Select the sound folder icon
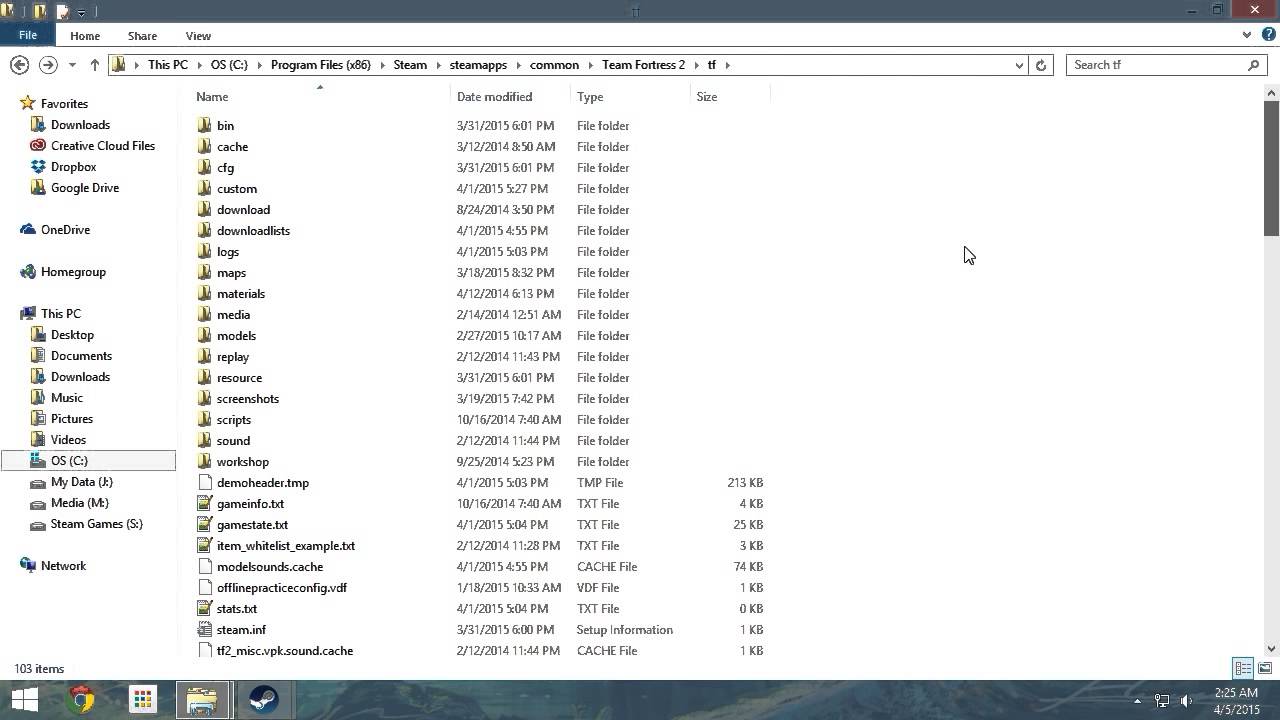This screenshot has width=1280, height=720. click(x=205, y=440)
